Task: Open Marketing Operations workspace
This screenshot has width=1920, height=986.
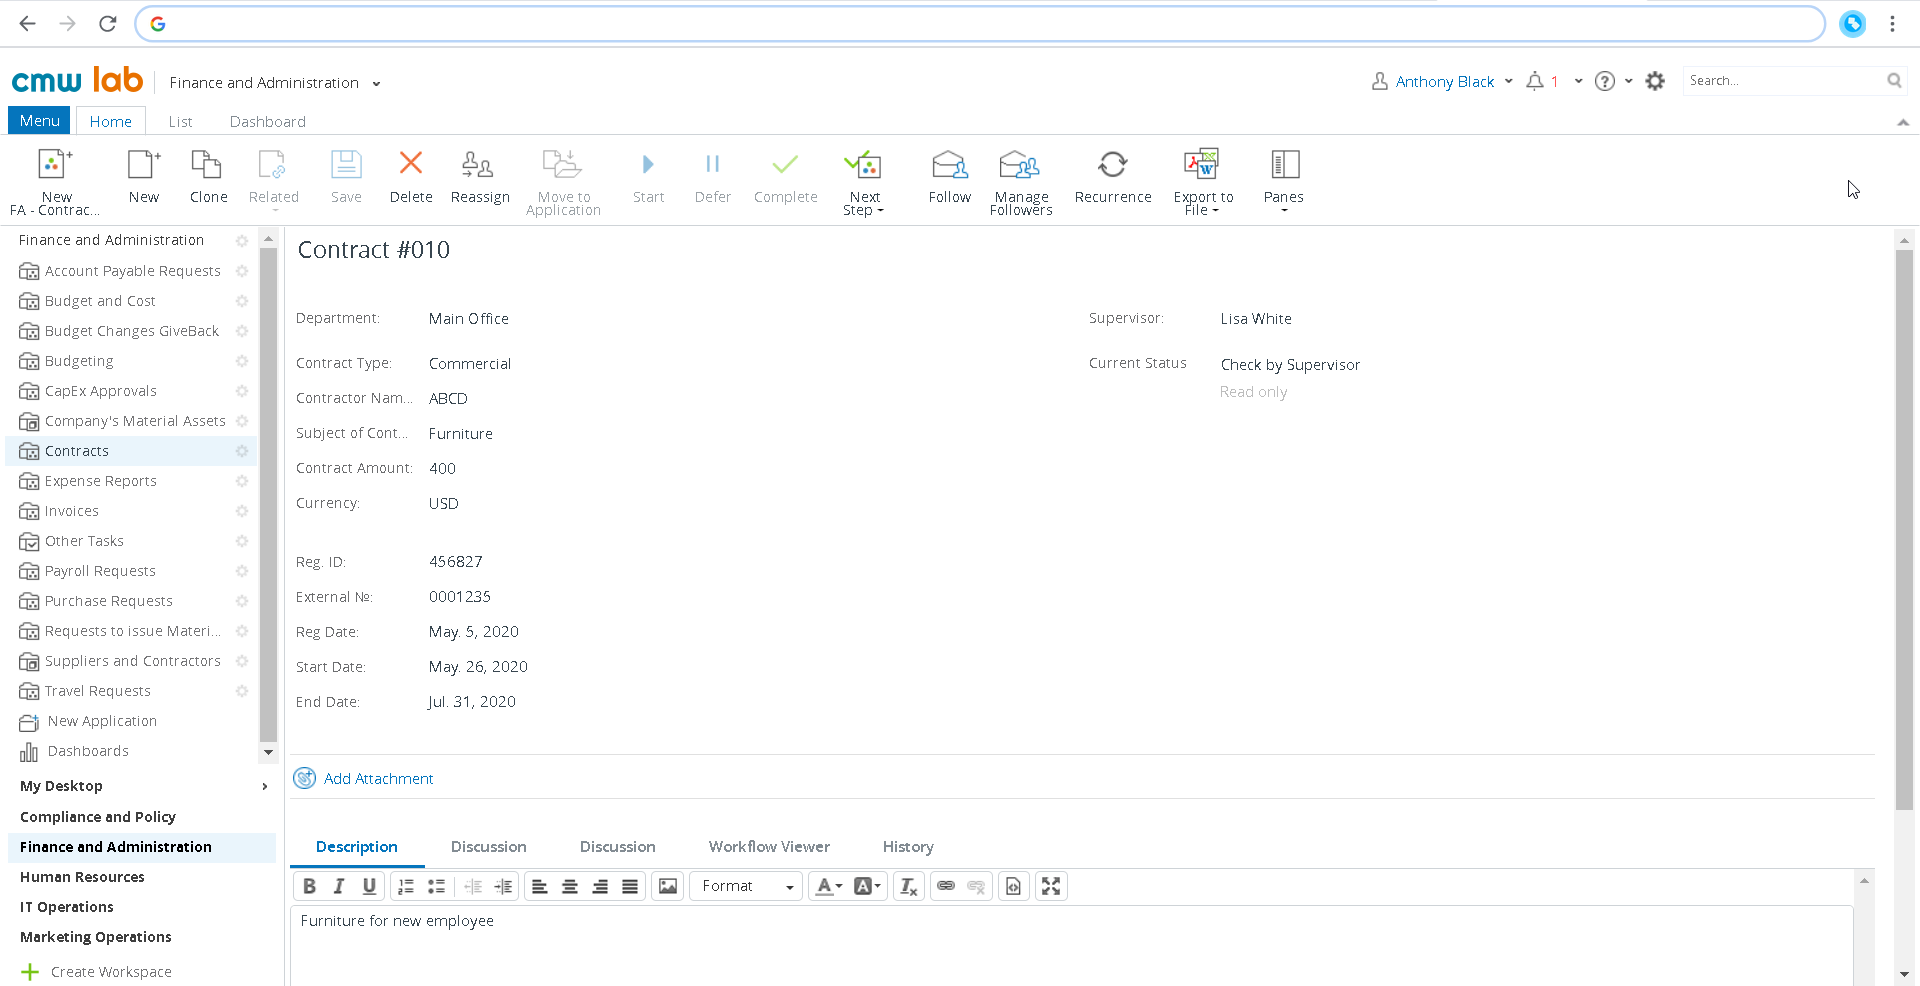Action: coord(96,937)
